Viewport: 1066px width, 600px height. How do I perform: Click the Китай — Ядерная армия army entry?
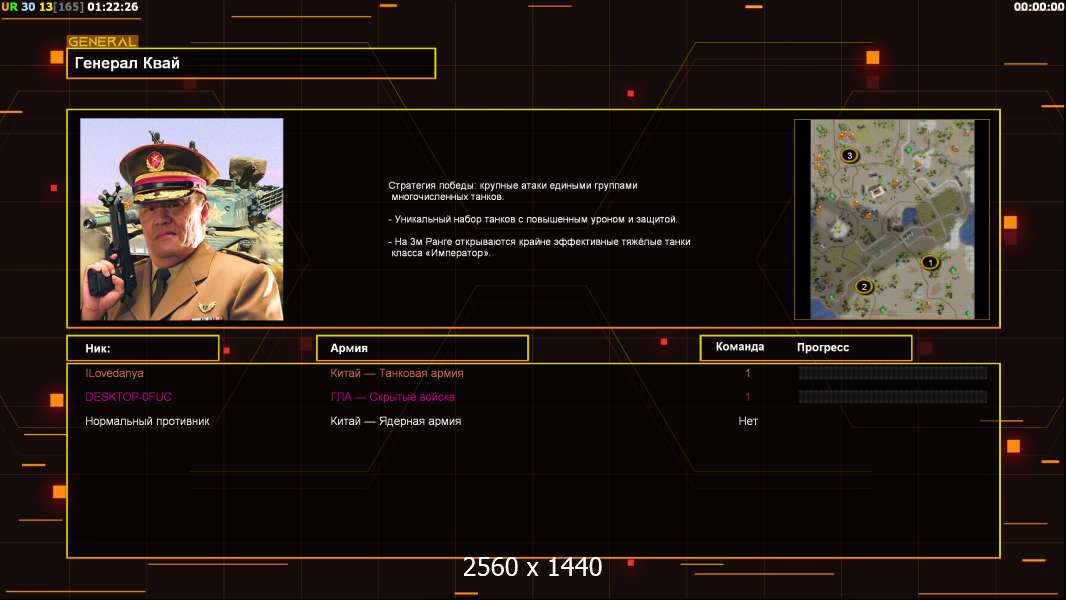pyautogui.click(x=395, y=421)
